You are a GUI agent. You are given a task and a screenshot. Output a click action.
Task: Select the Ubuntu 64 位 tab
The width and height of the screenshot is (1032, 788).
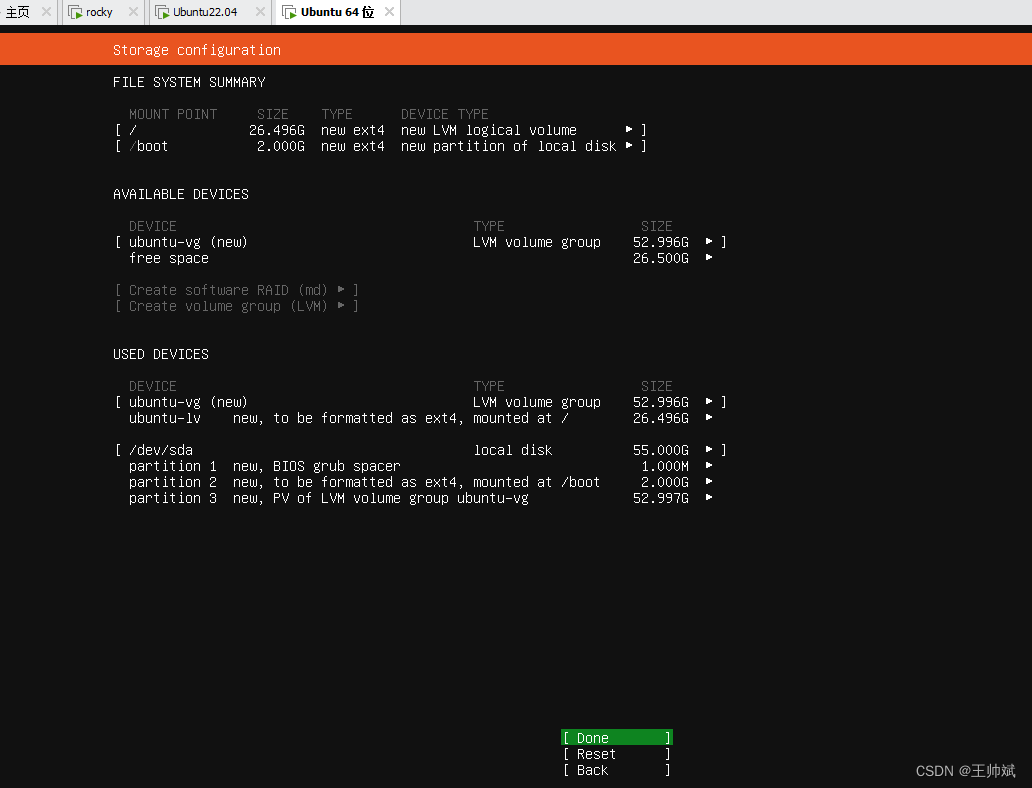tap(337, 12)
